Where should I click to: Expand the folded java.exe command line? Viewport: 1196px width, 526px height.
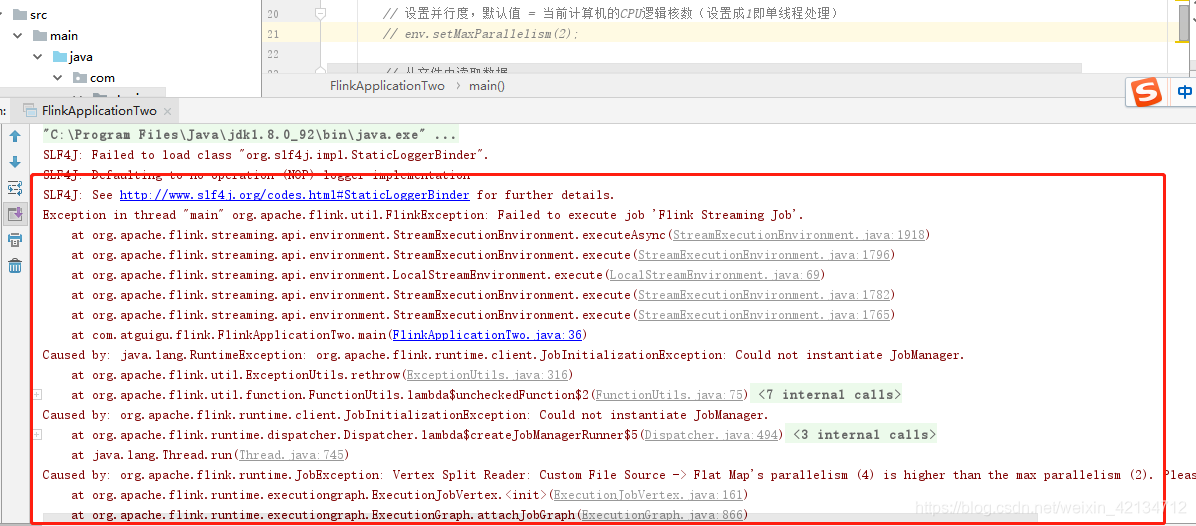(250, 135)
